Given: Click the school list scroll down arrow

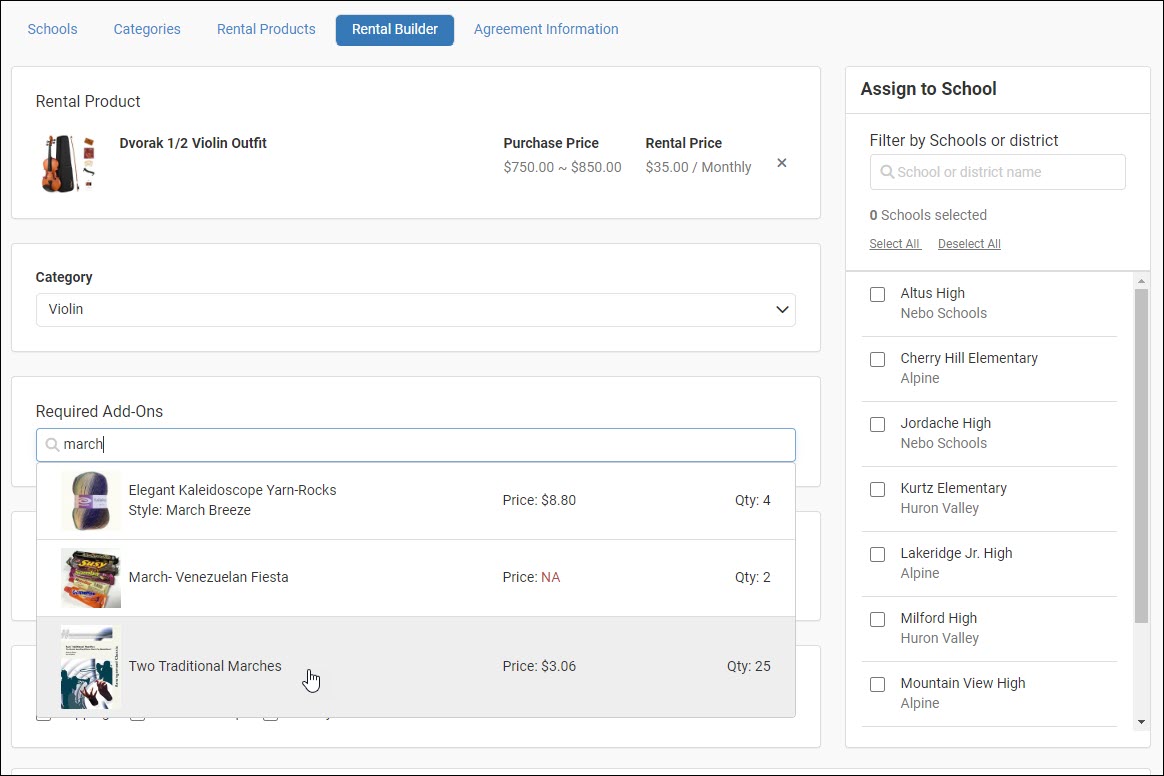Looking at the screenshot, I should pos(1141,722).
